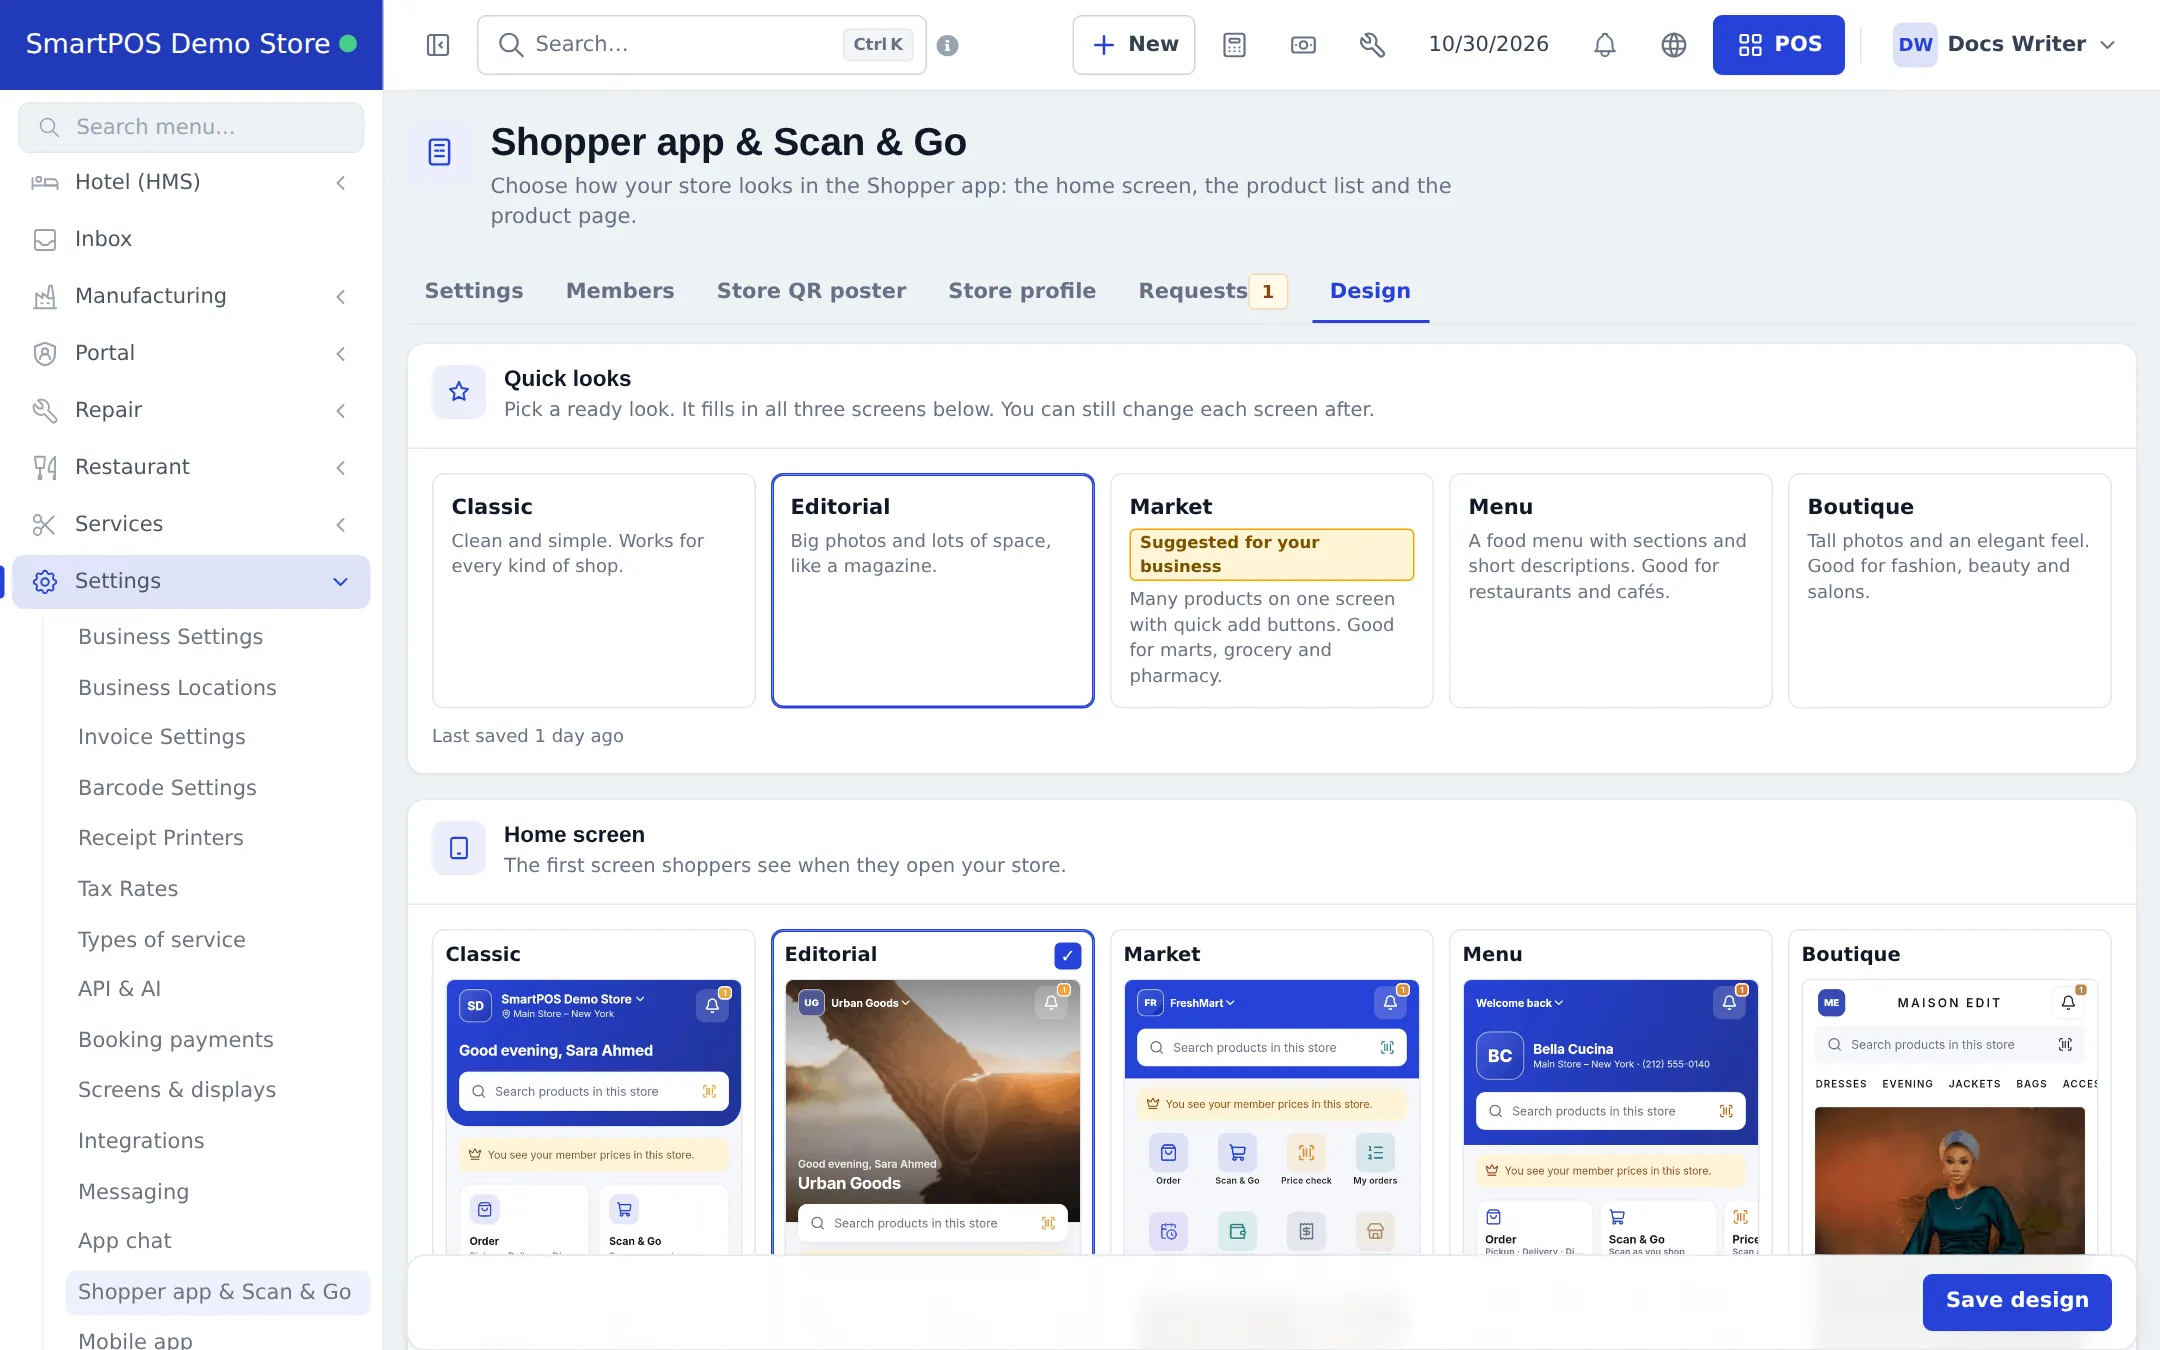
Task: Click the Search menu field
Action: click(191, 127)
